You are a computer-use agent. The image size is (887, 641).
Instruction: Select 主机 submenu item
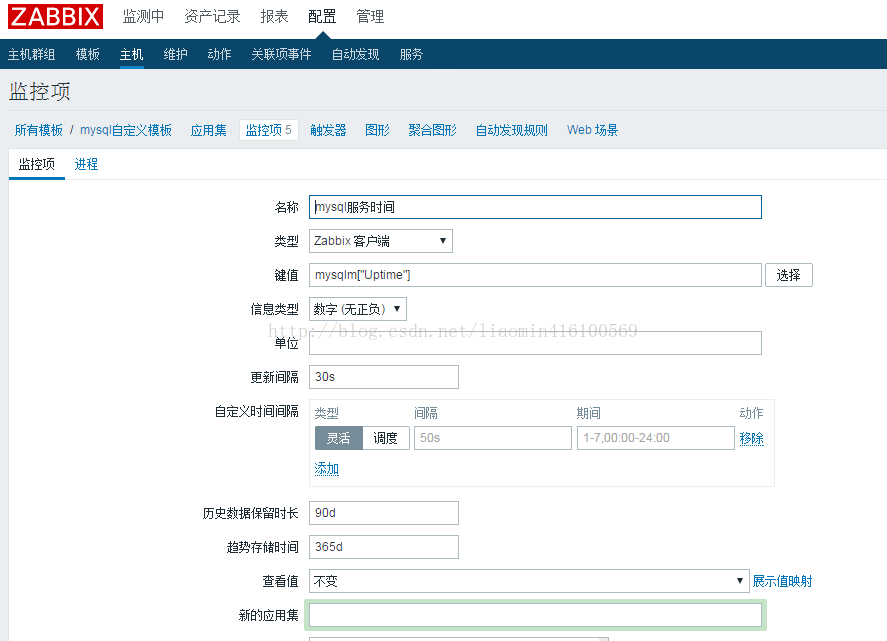(x=131, y=54)
